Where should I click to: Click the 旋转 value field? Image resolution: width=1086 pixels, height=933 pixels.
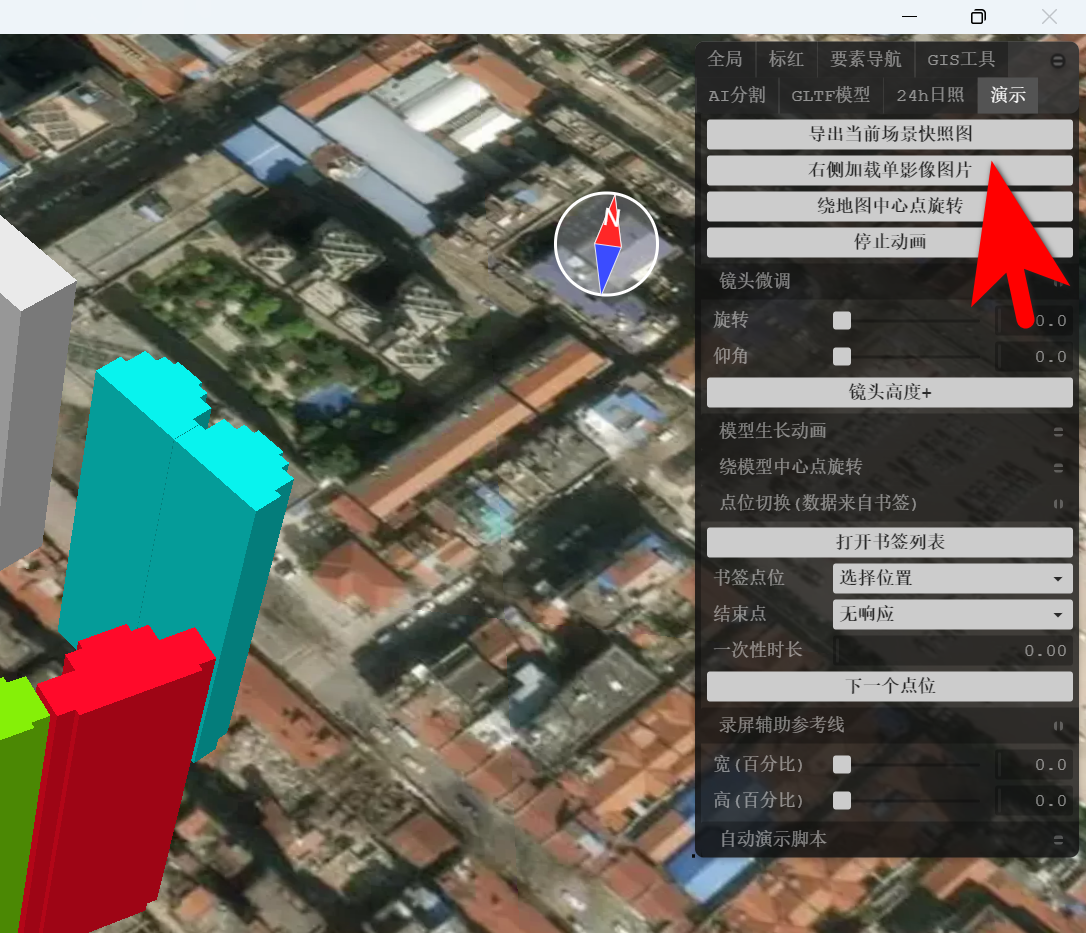pyautogui.click(x=1035, y=321)
